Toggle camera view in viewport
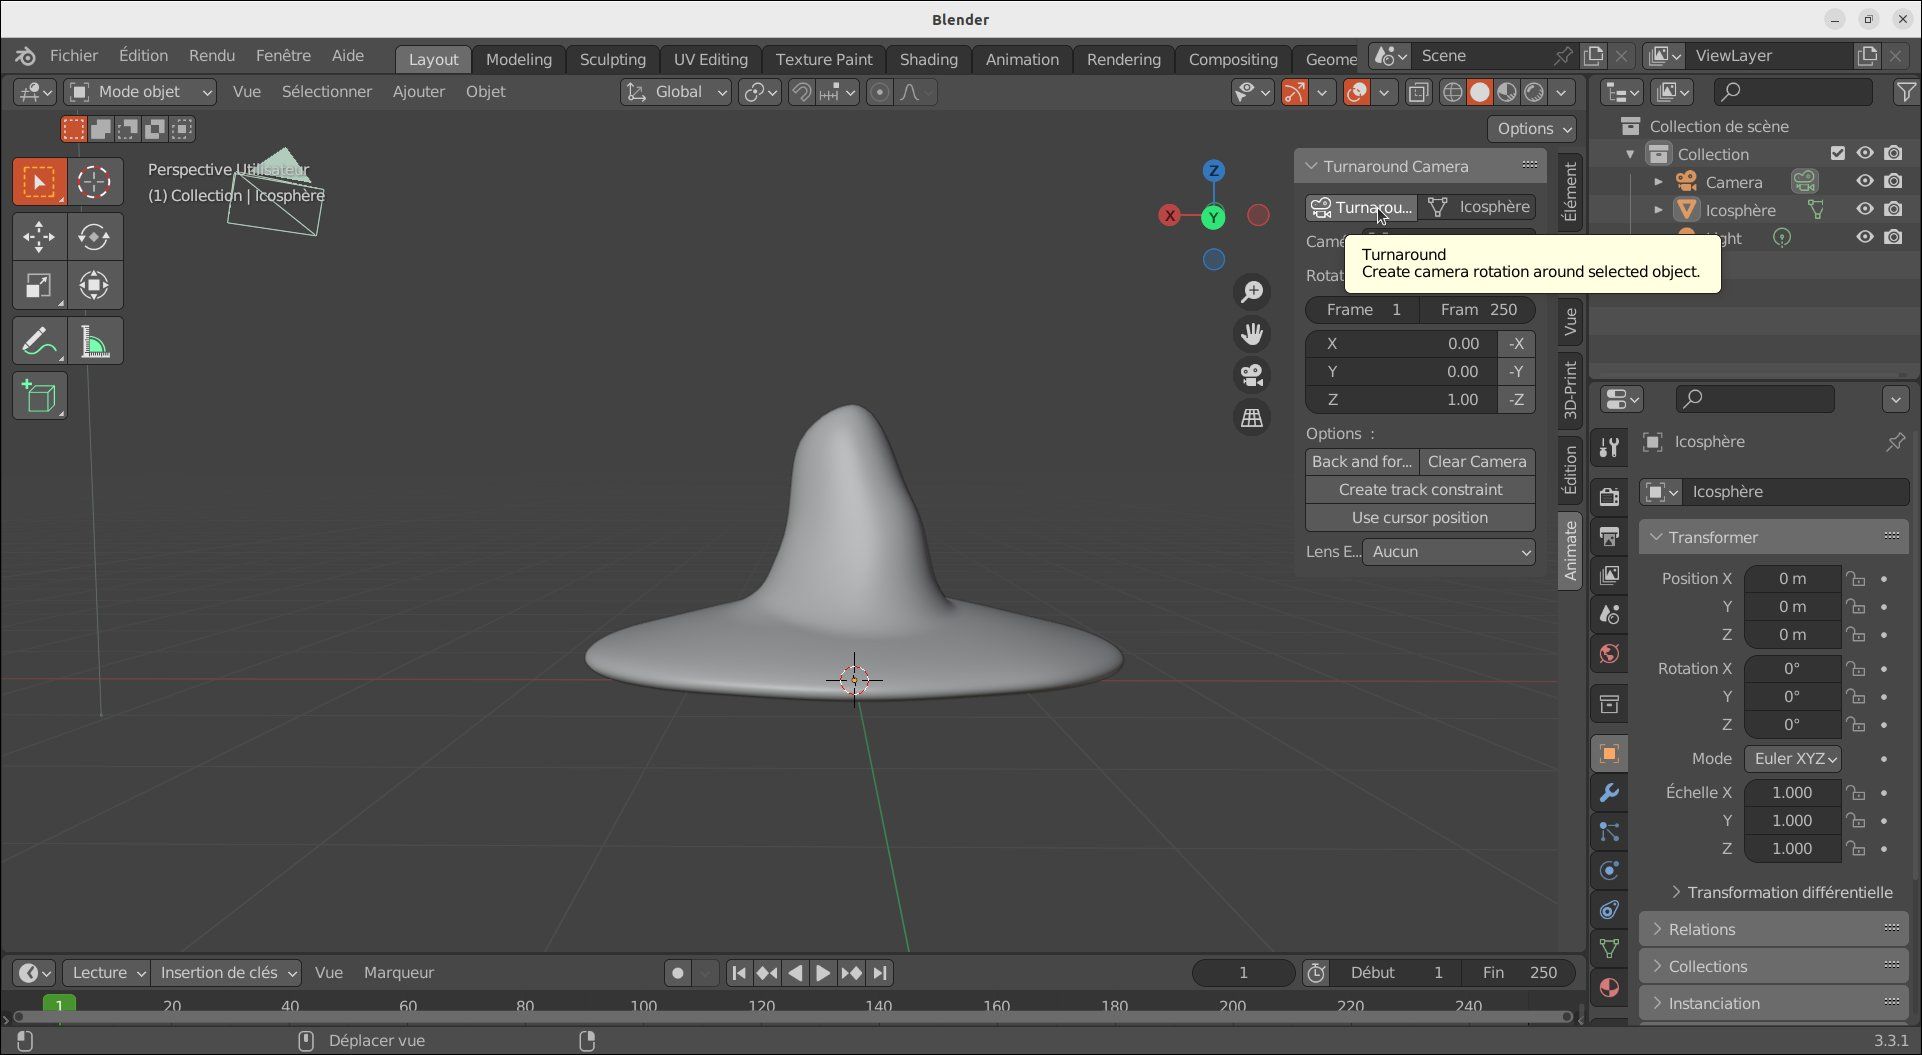 [1252, 376]
